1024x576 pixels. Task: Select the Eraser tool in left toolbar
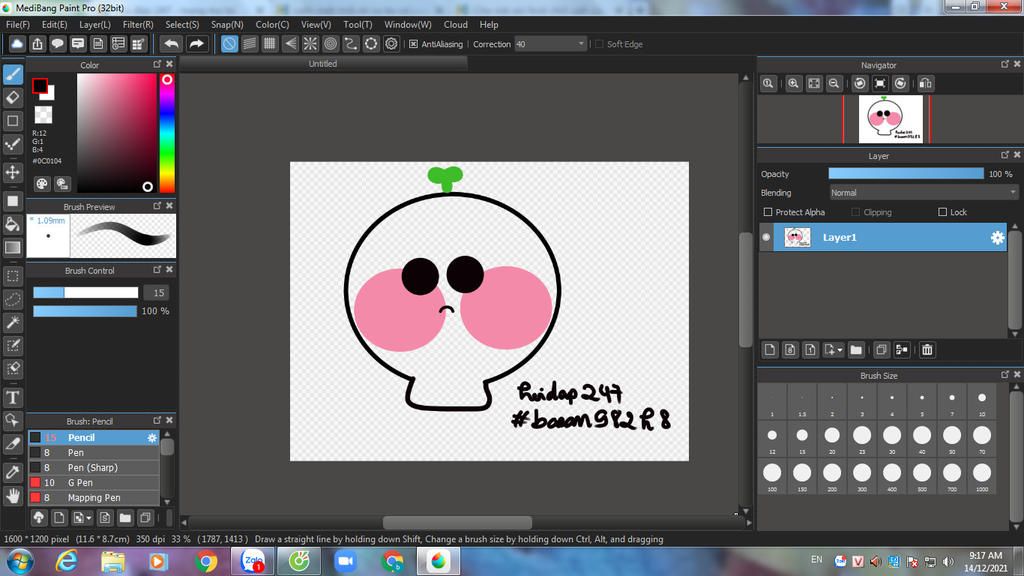(x=13, y=97)
